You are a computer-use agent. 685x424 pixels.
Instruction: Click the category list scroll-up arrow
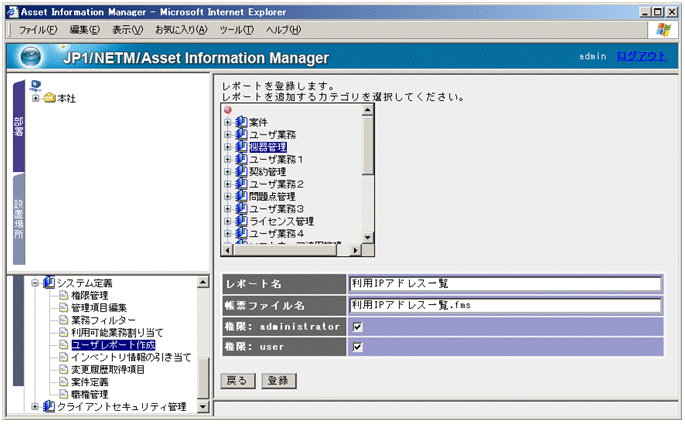point(368,110)
